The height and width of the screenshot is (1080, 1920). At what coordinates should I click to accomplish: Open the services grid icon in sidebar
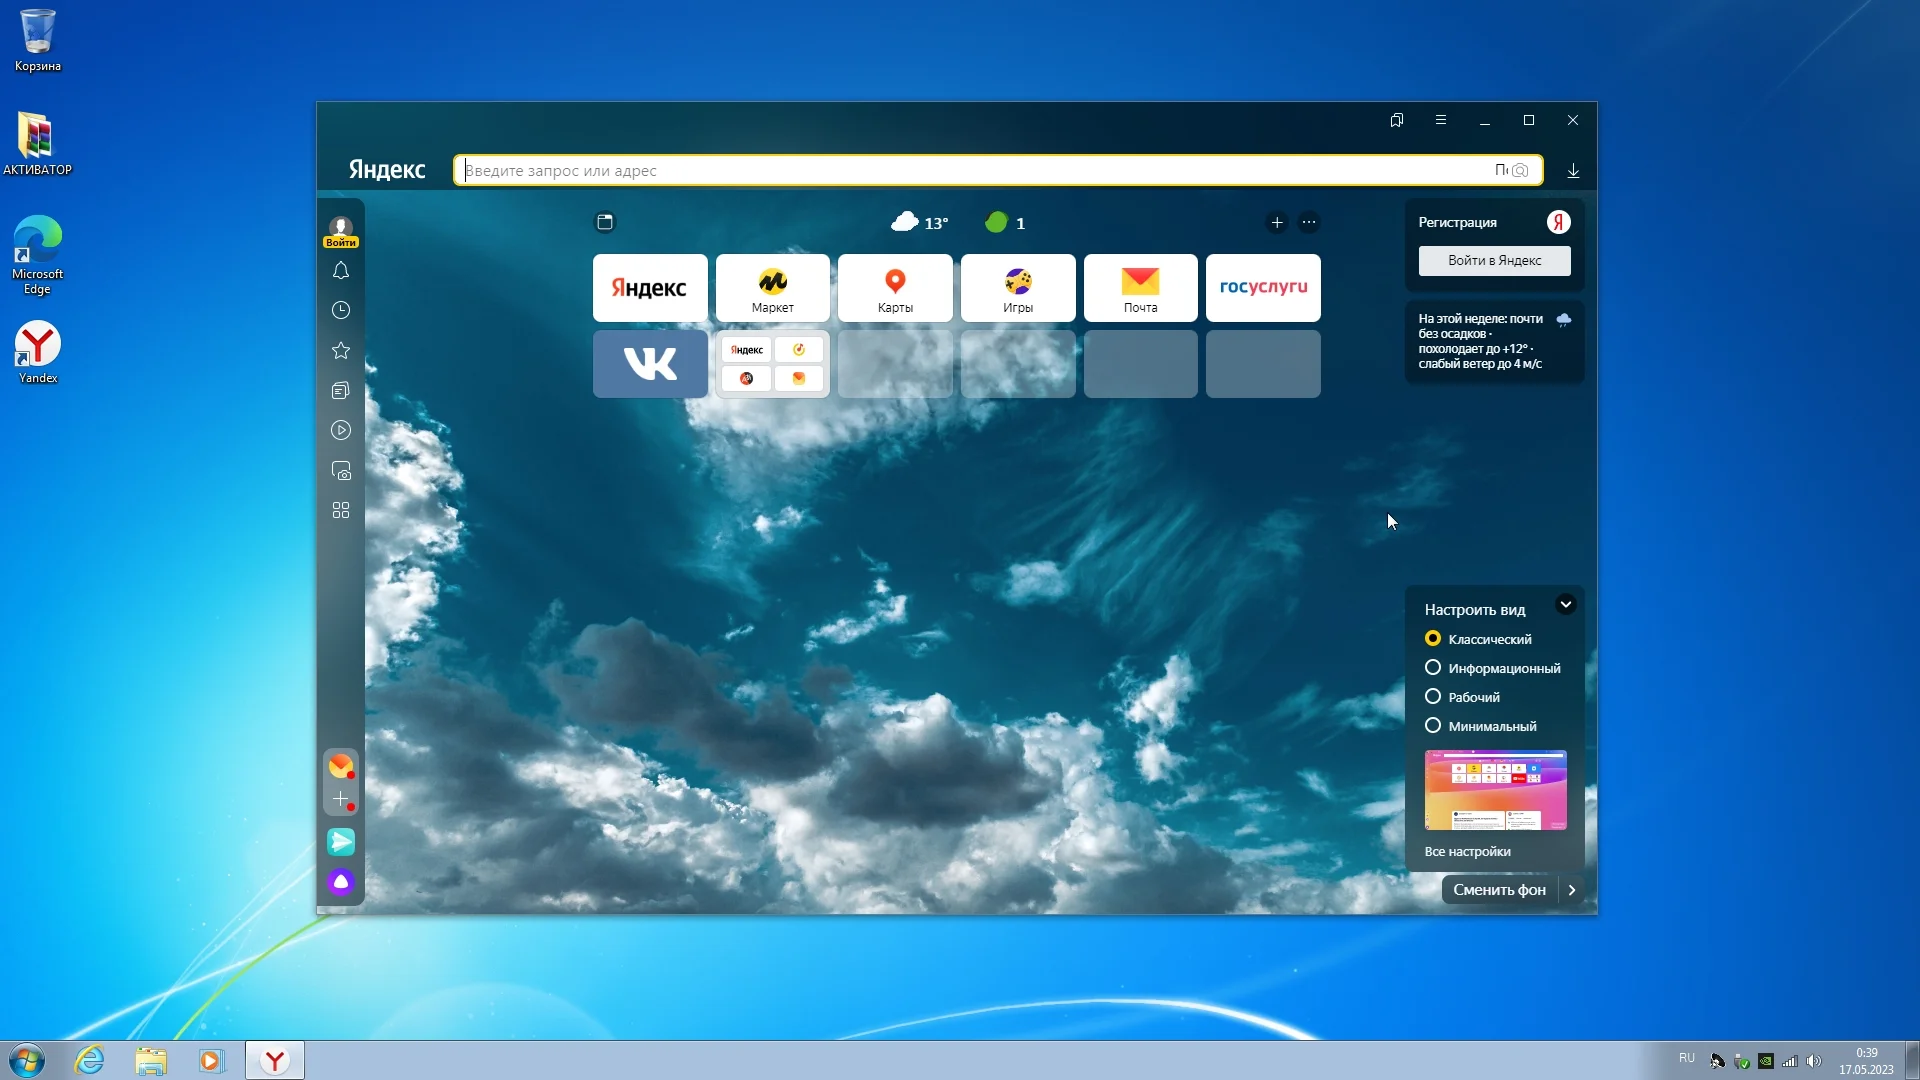(341, 511)
